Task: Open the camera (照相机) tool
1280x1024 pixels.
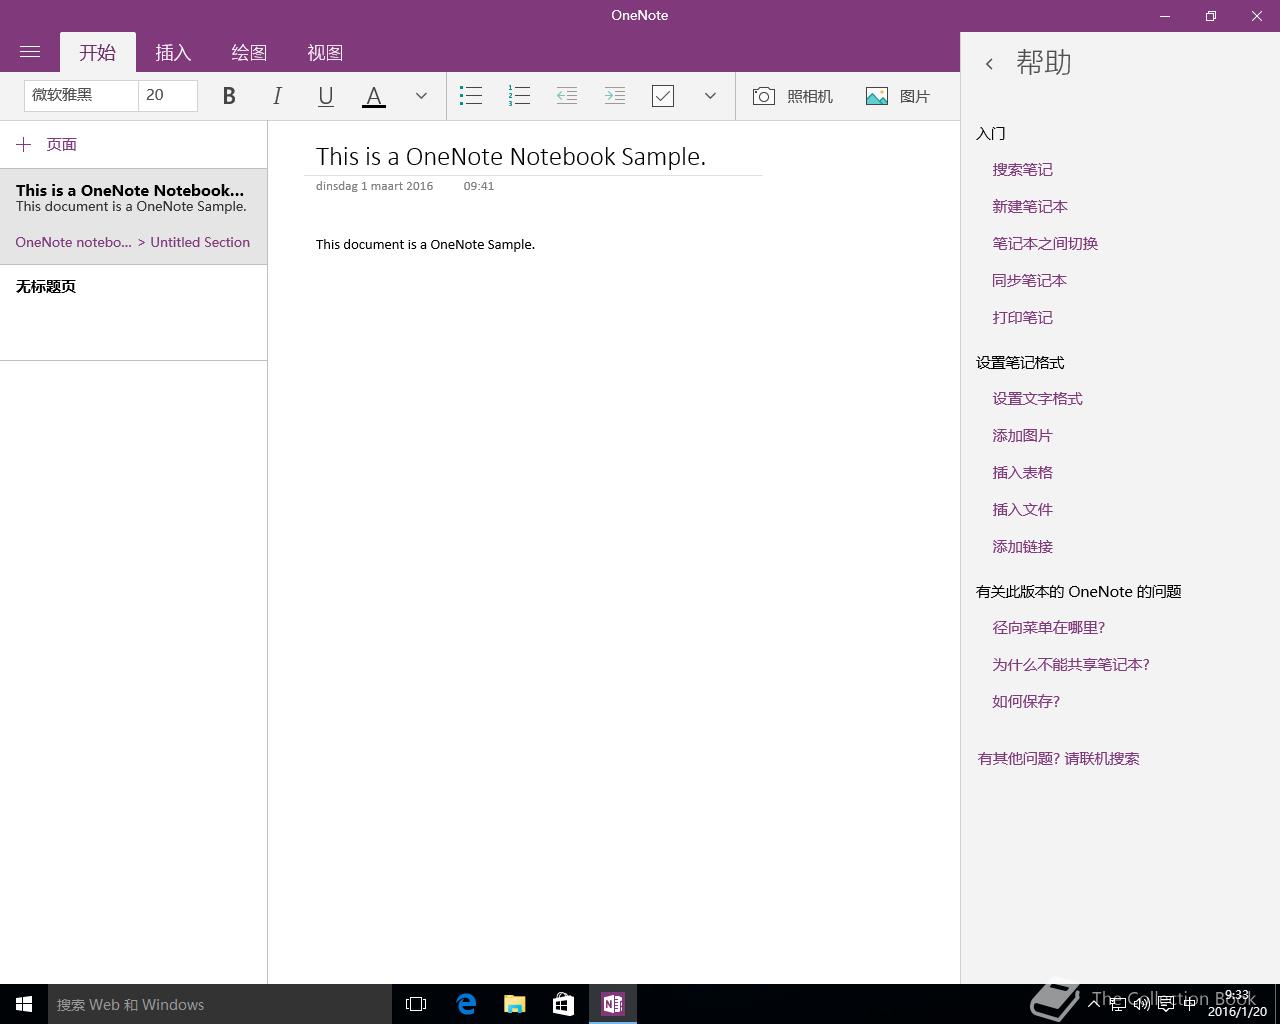Action: click(x=792, y=96)
